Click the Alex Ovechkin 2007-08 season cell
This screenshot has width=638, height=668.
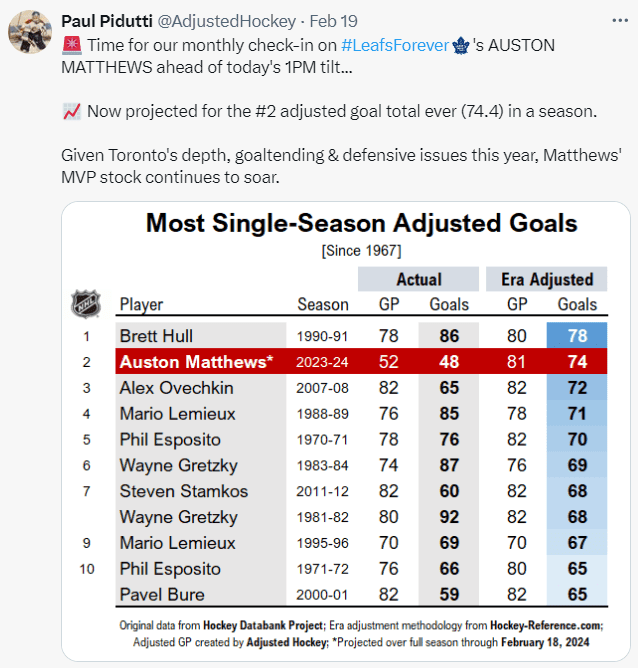coord(323,388)
